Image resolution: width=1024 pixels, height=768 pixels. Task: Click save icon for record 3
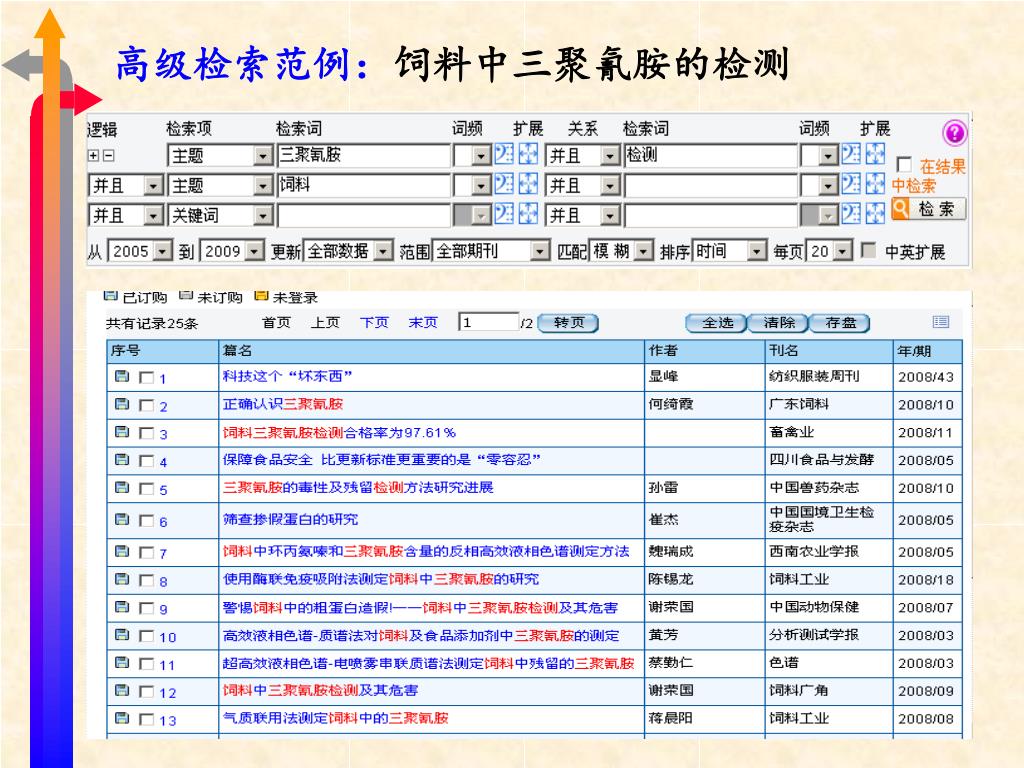[122, 432]
